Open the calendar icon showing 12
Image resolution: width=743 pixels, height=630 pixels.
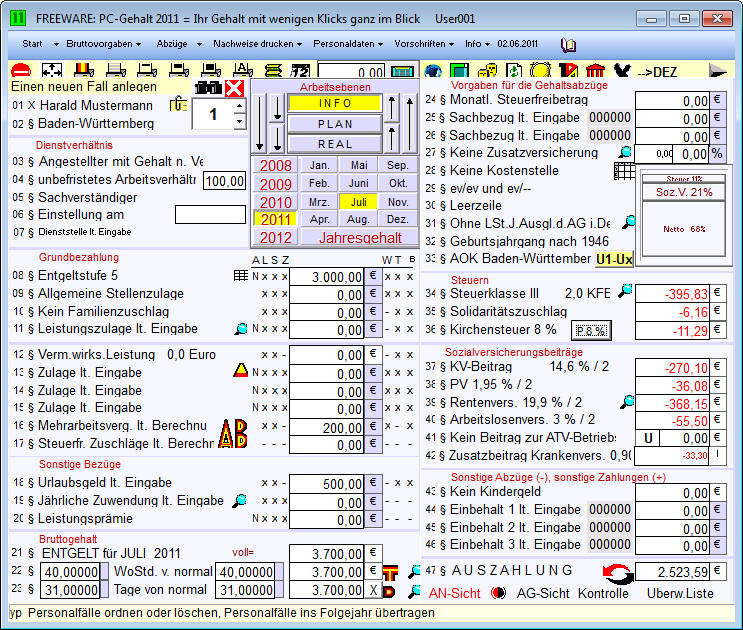(300, 71)
